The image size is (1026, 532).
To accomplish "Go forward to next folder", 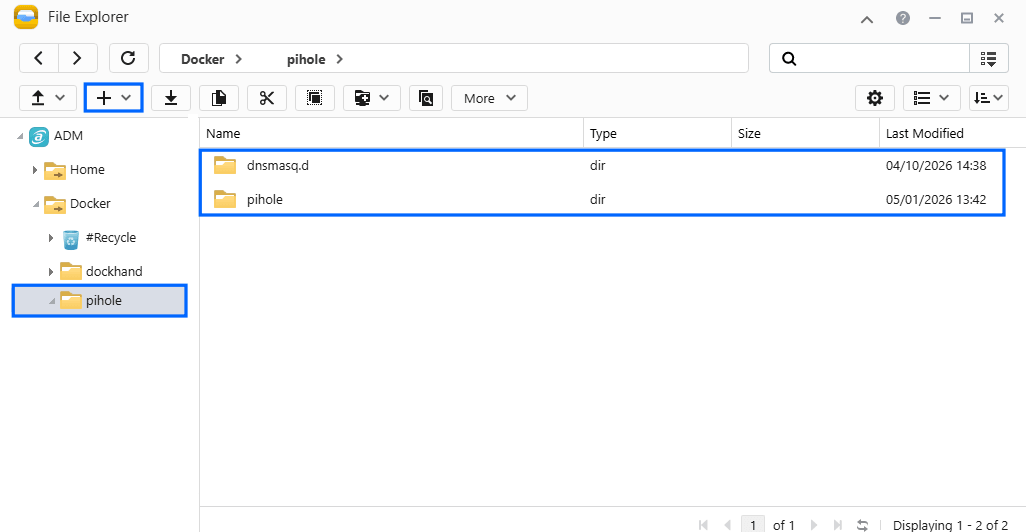I will tap(77, 58).
